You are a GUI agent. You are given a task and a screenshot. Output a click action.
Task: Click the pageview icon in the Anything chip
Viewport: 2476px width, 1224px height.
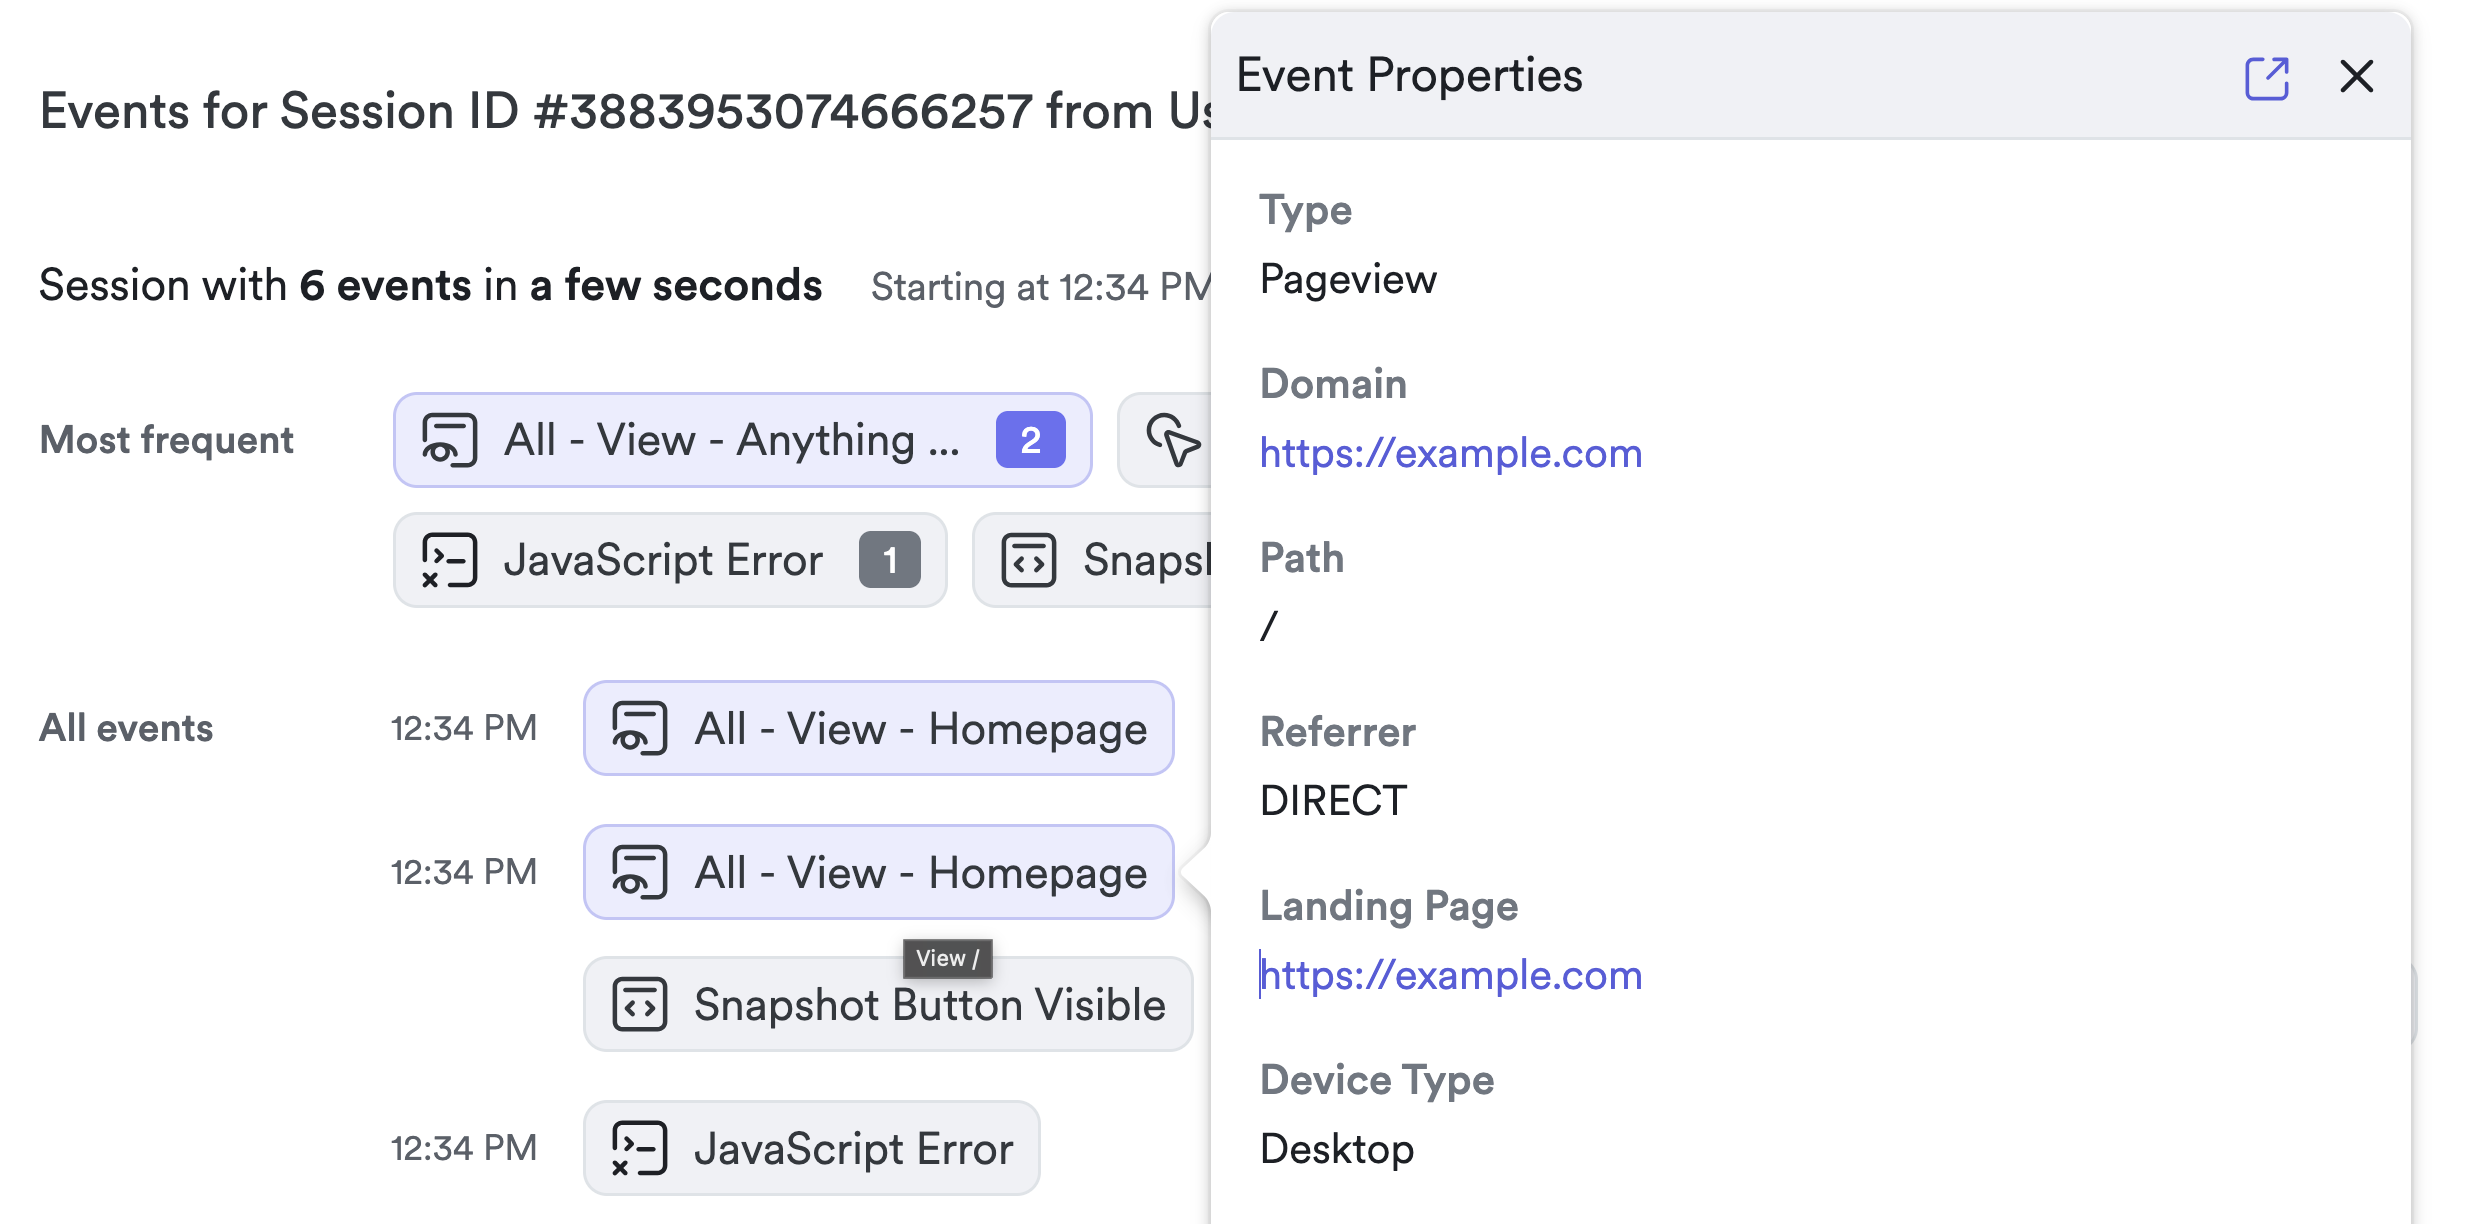click(x=449, y=440)
